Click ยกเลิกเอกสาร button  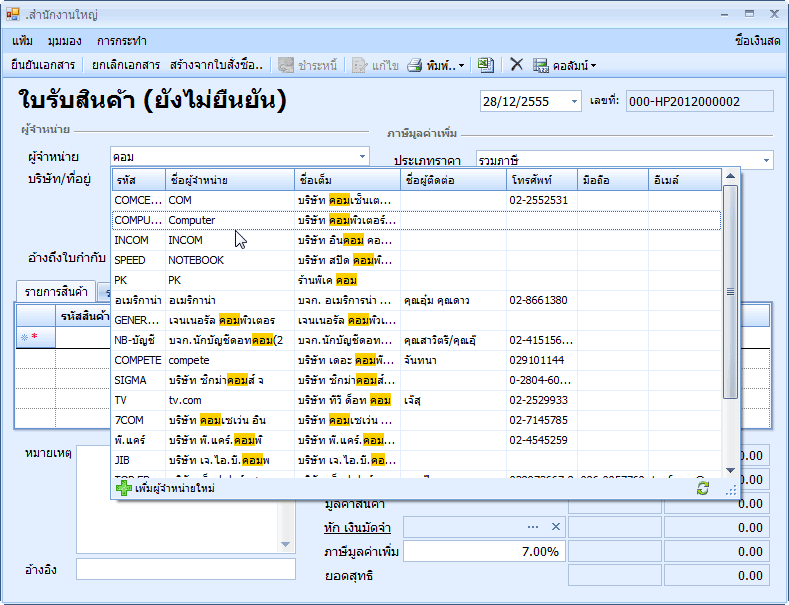click(x=125, y=65)
